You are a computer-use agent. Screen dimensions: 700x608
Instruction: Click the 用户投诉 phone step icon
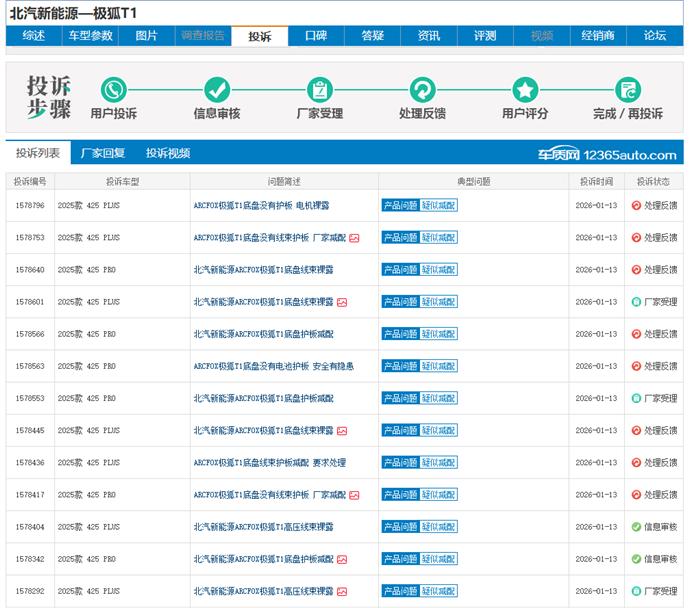113,90
